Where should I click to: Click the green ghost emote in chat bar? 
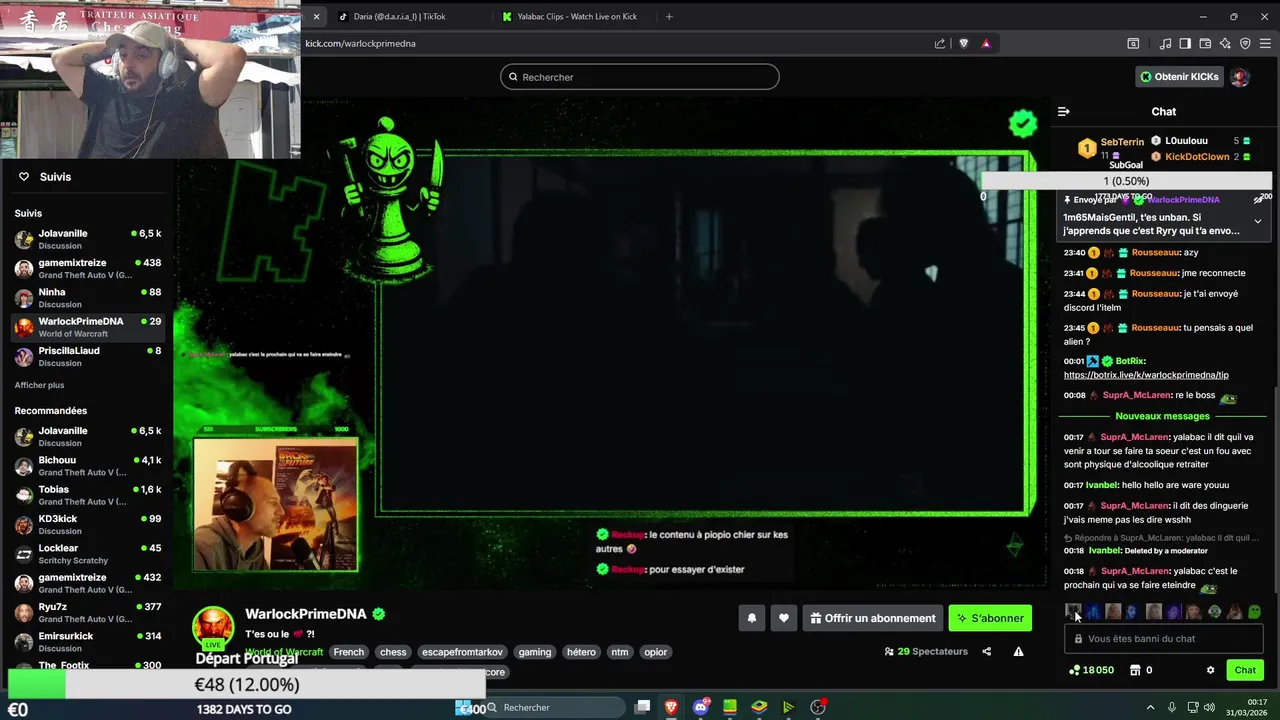click(1255, 612)
